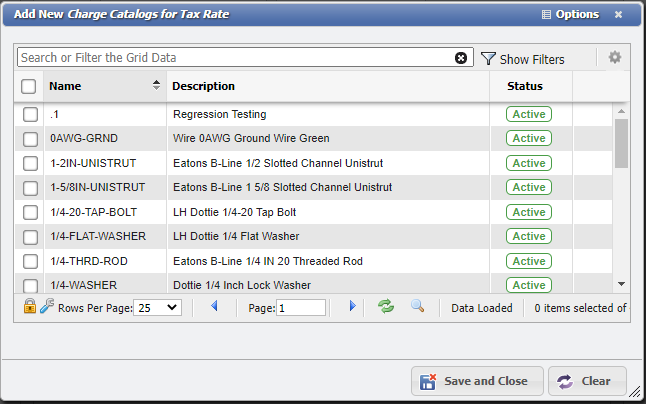Sort by the Name column header

point(100,86)
